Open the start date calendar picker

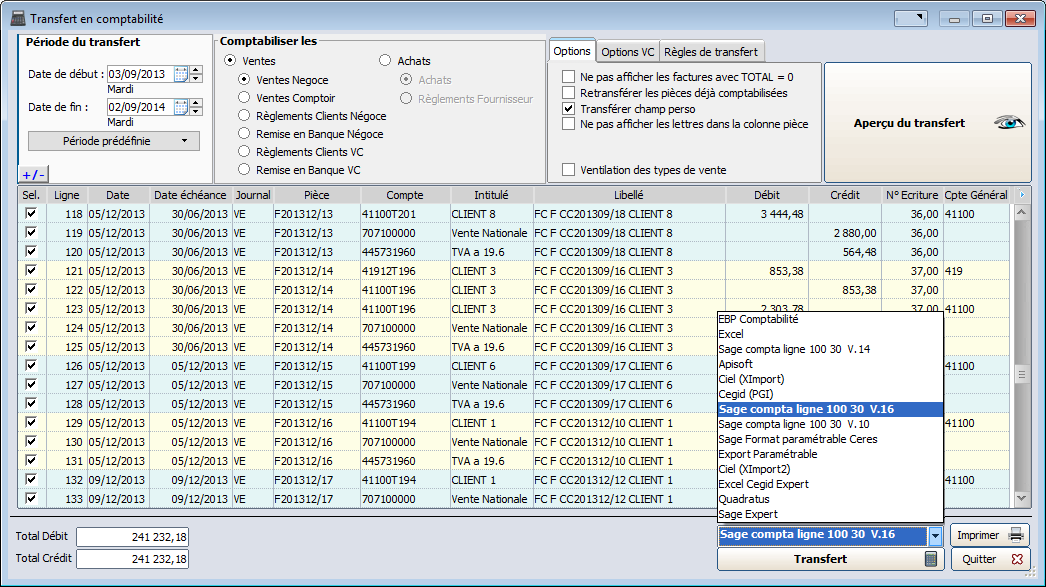pos(181,74)
